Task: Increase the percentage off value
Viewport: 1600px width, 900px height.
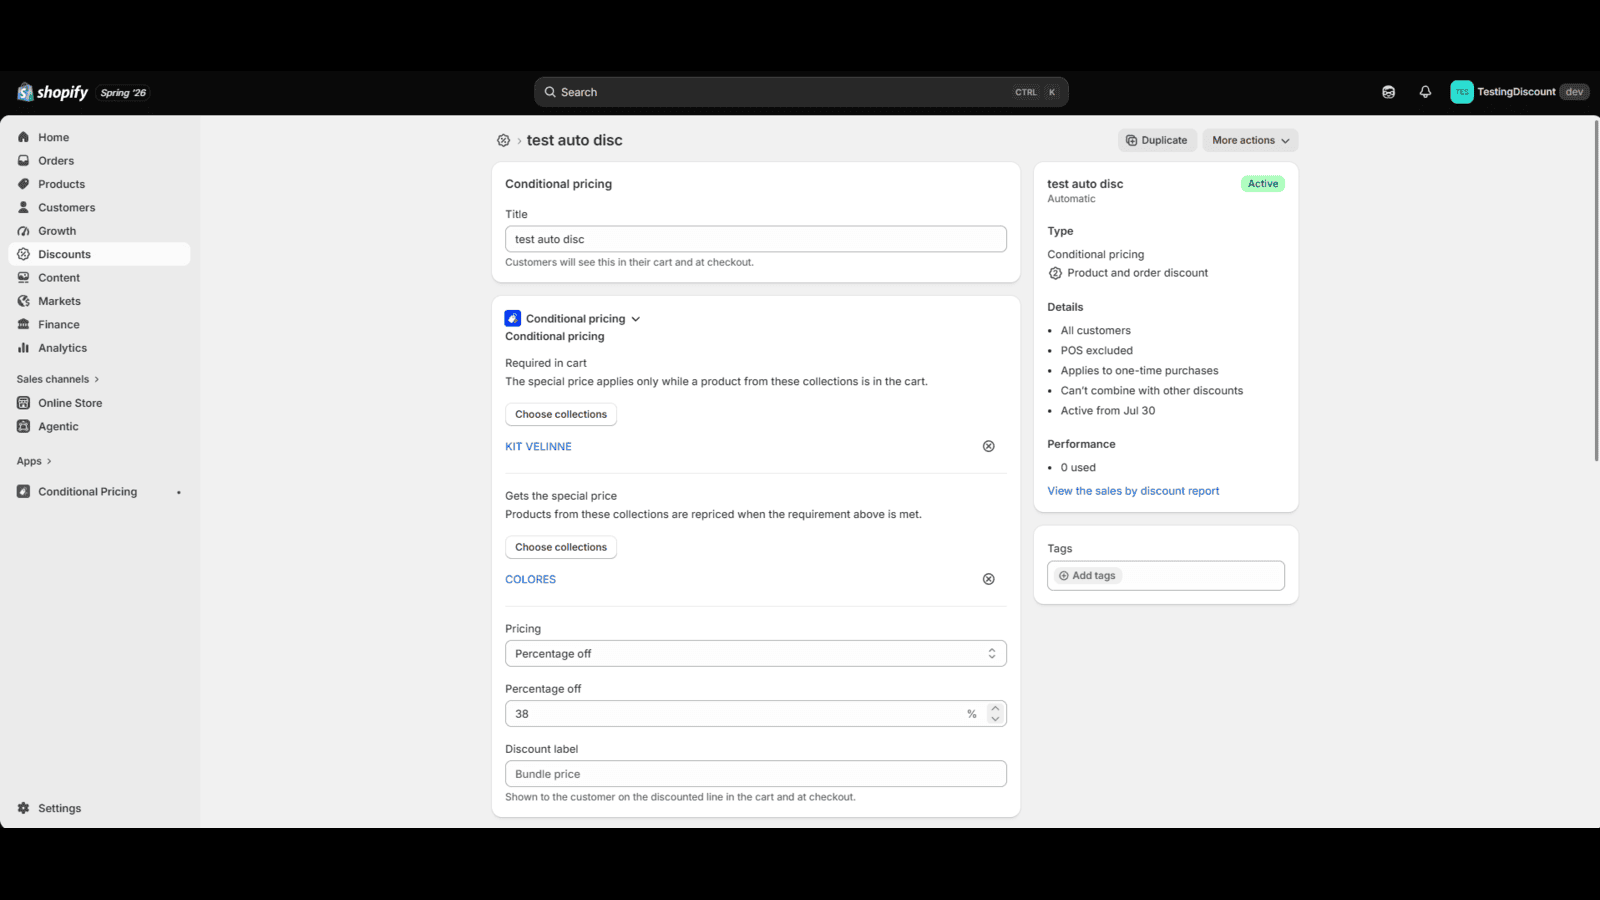Action: click(x=995, y=708)
